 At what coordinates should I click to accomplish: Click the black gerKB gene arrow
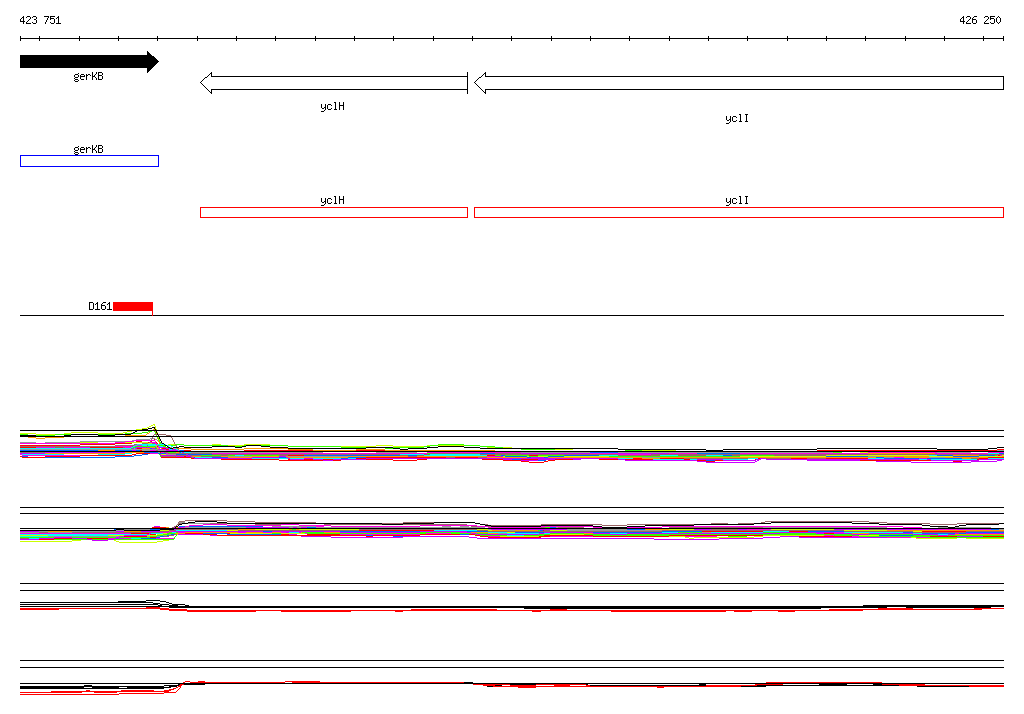click(x=89, y=62)
